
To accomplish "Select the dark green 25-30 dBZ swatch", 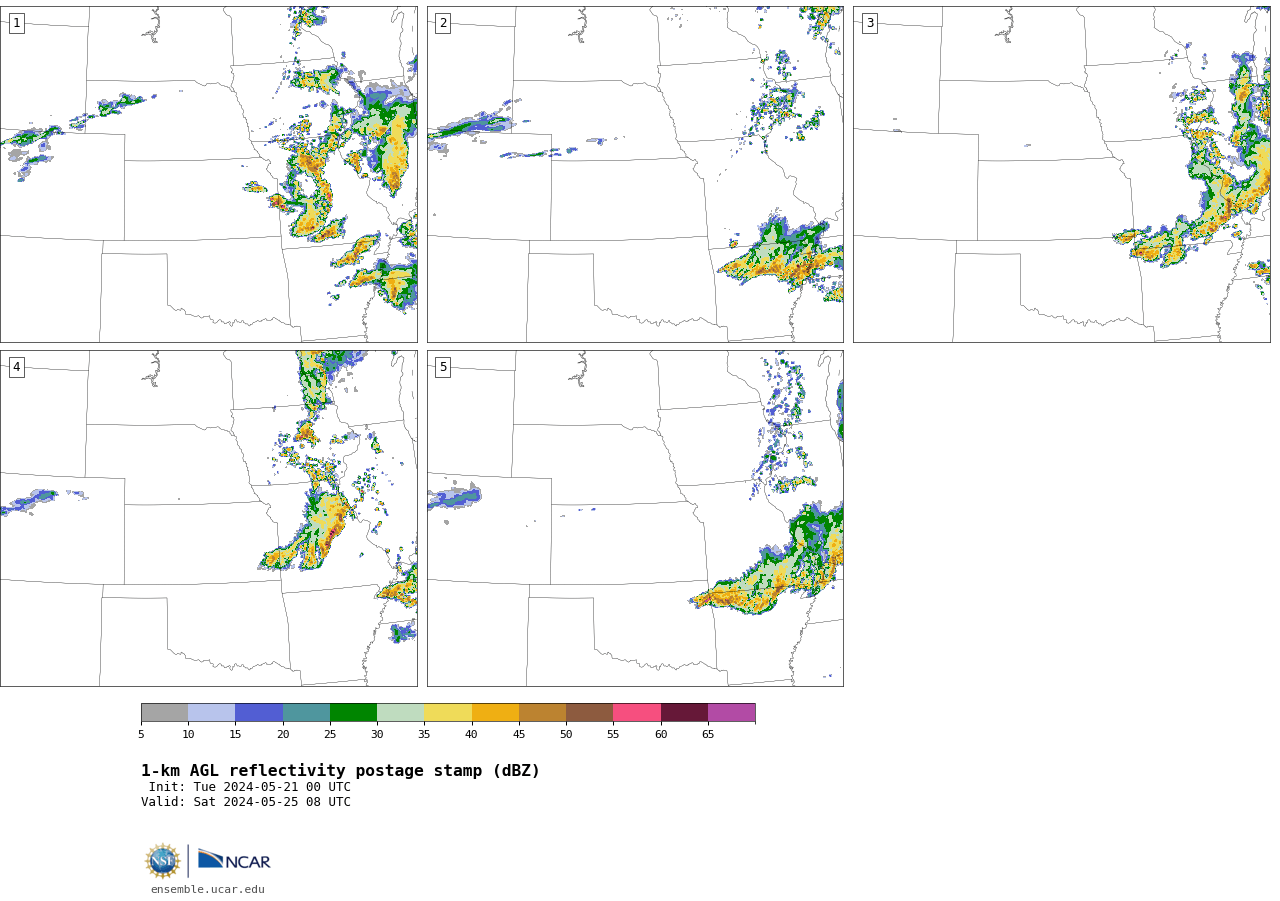I will pyautogui.click(x=353, y=713).
